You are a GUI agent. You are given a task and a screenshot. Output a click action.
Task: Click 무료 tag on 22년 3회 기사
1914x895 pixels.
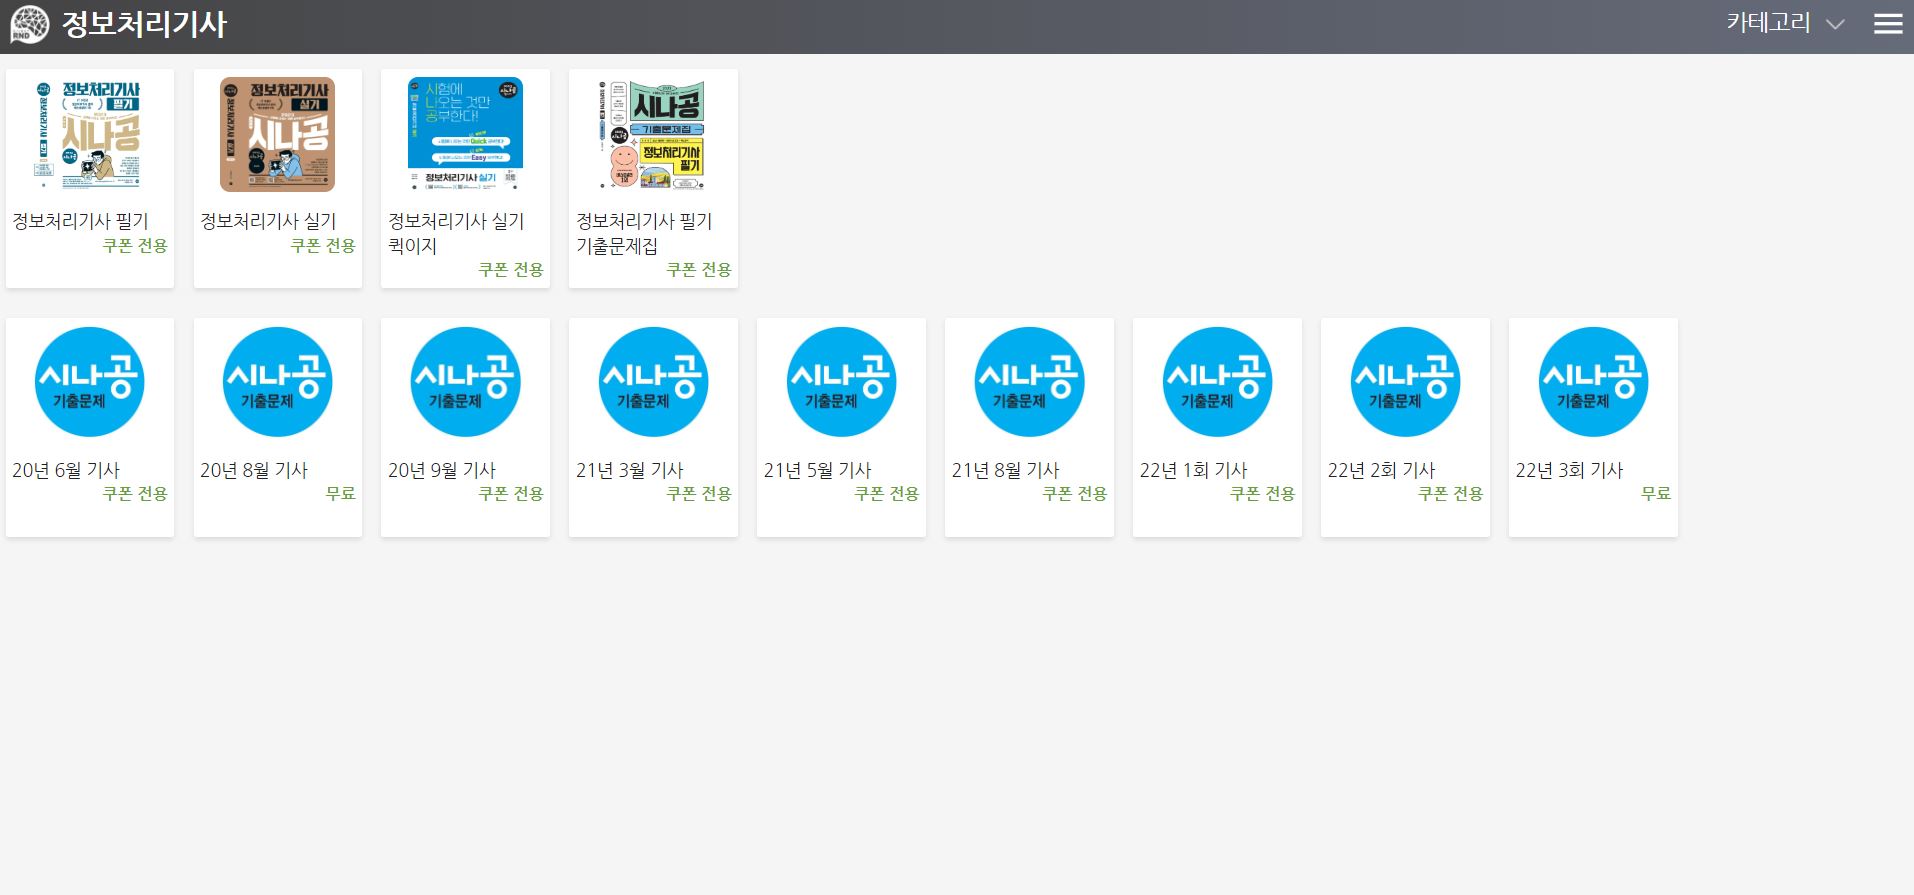[x=1656, y=494]
